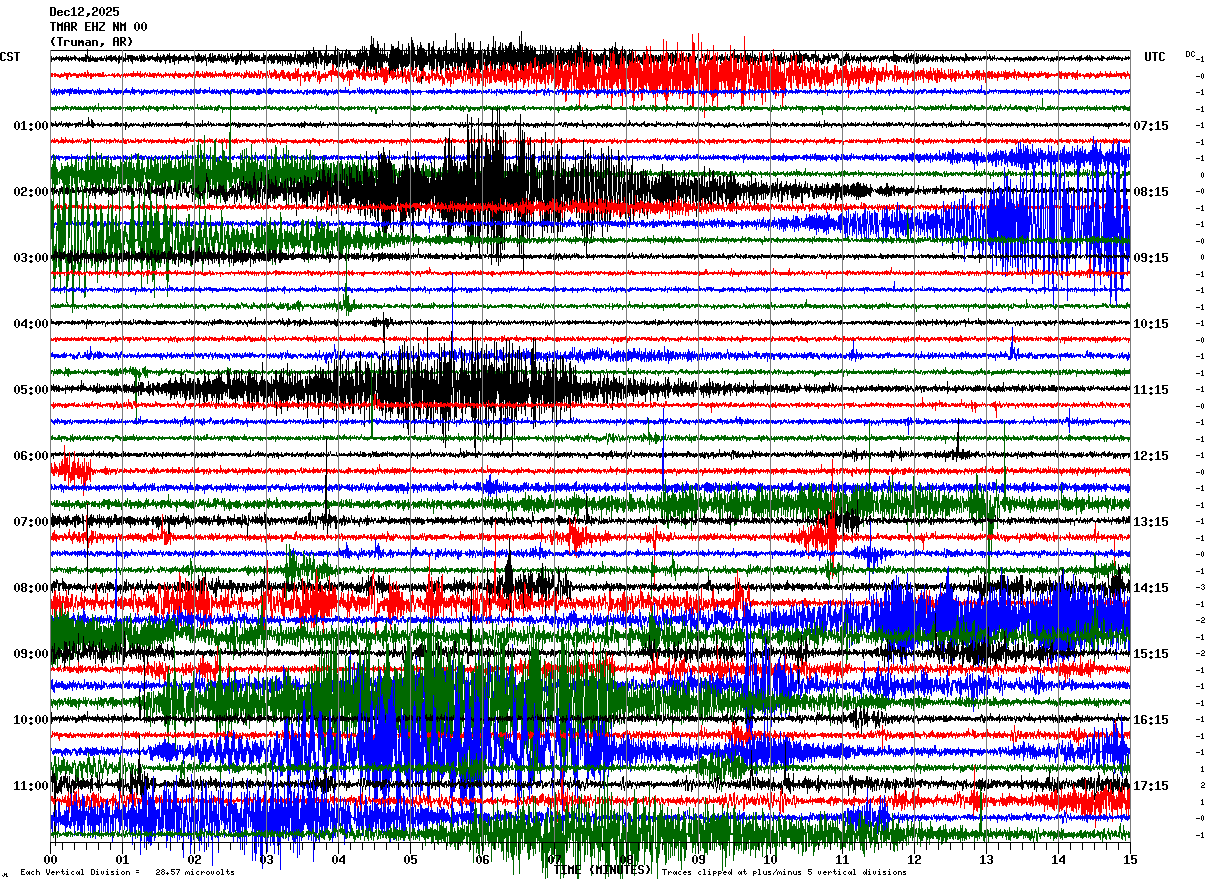Click minute tick 15 on bottom axis
Viewport: 1210px width, 886px height.
[1130, 859]
